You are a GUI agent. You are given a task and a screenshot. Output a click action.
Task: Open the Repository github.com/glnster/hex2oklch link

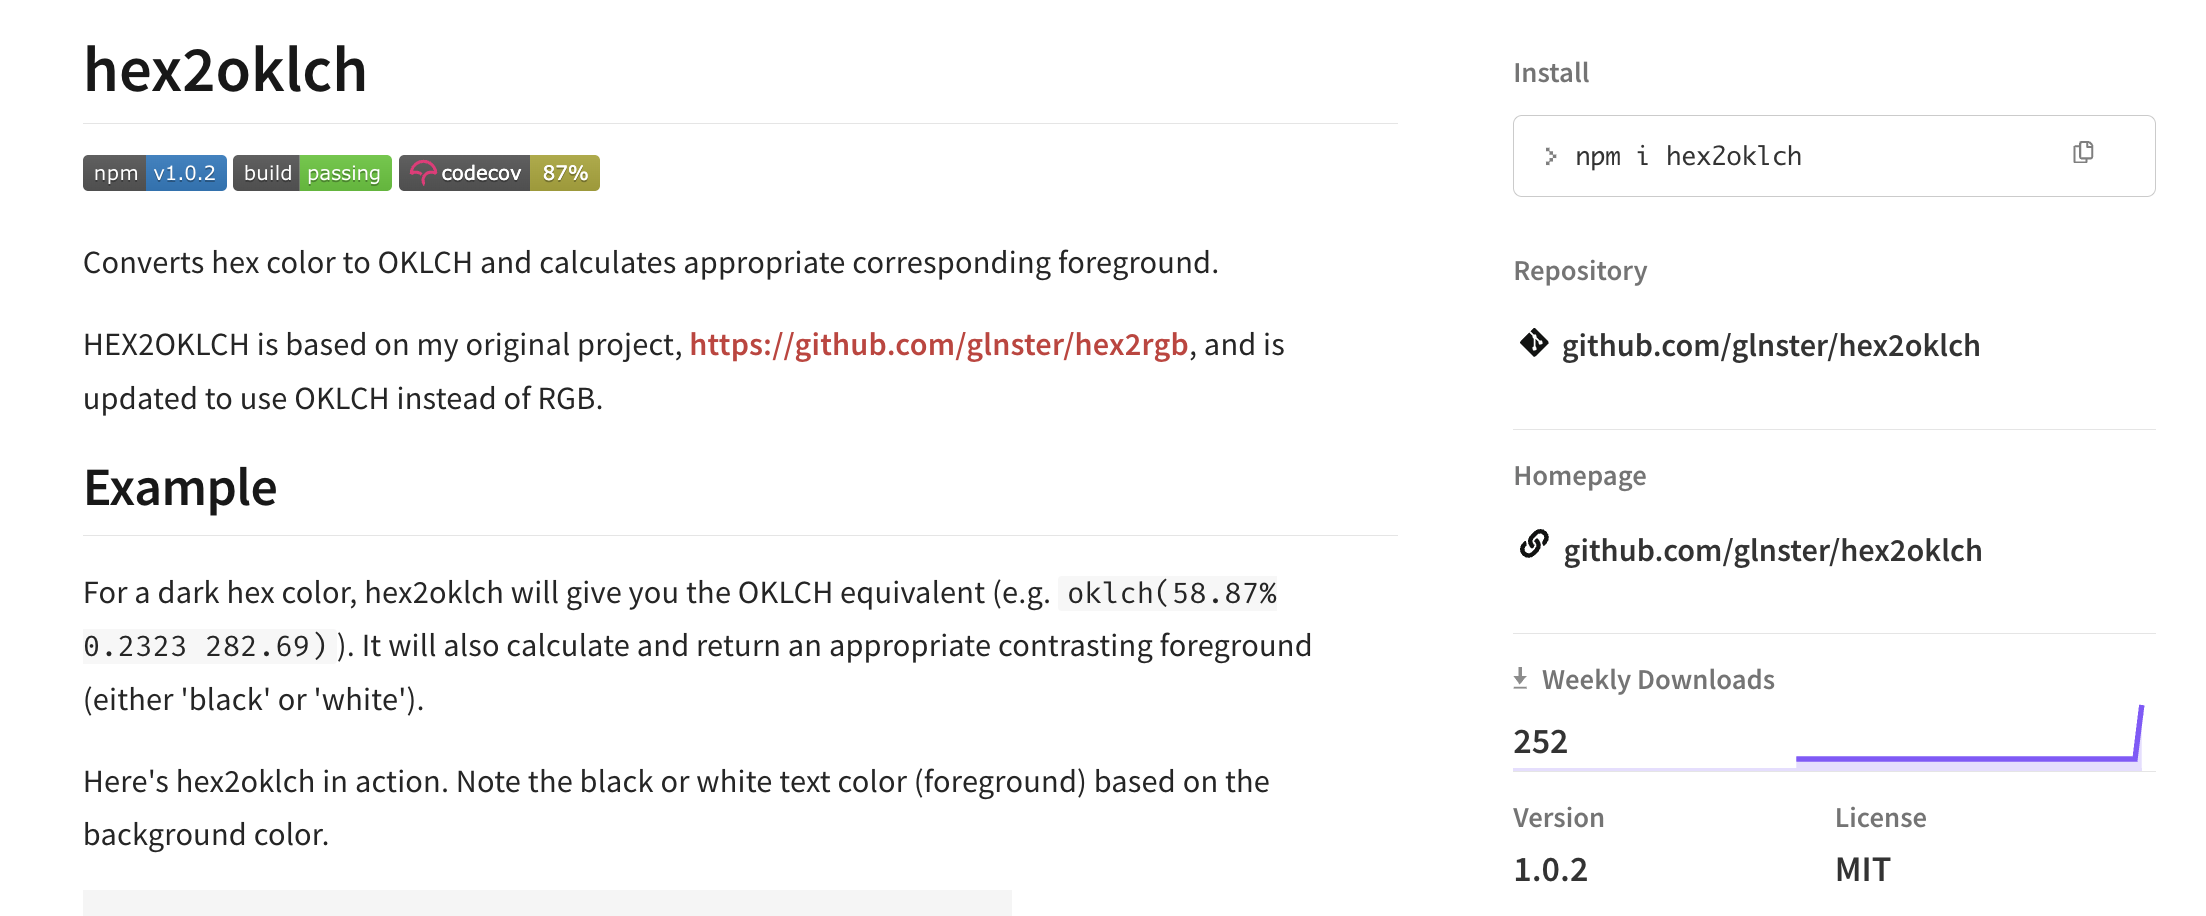[x=1770, y=346]
